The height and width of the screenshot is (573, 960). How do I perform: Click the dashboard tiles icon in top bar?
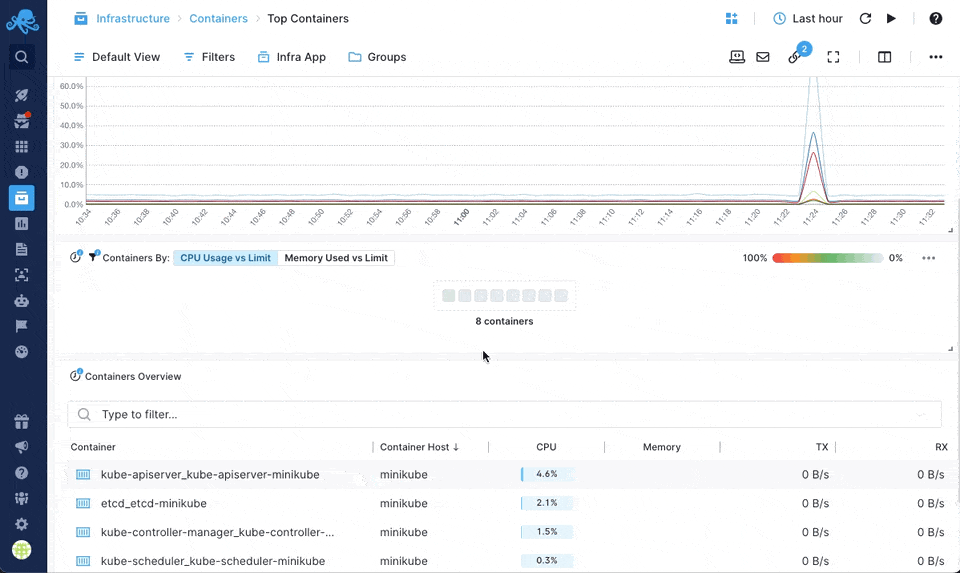pos(731,18)
